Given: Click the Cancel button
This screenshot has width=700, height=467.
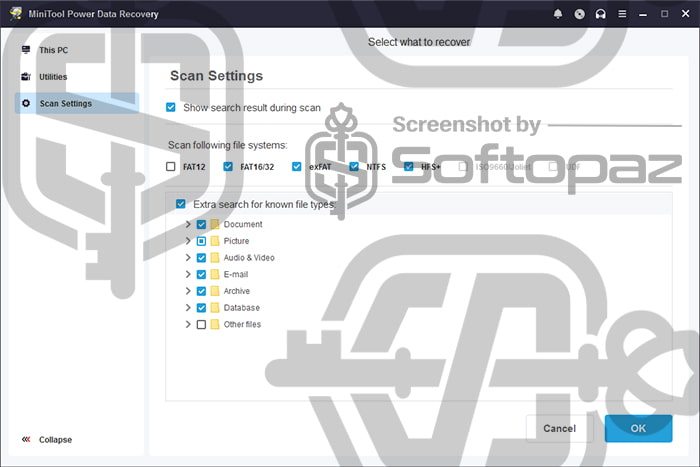Looking at the screenshot, I should (x=559, y=428).
